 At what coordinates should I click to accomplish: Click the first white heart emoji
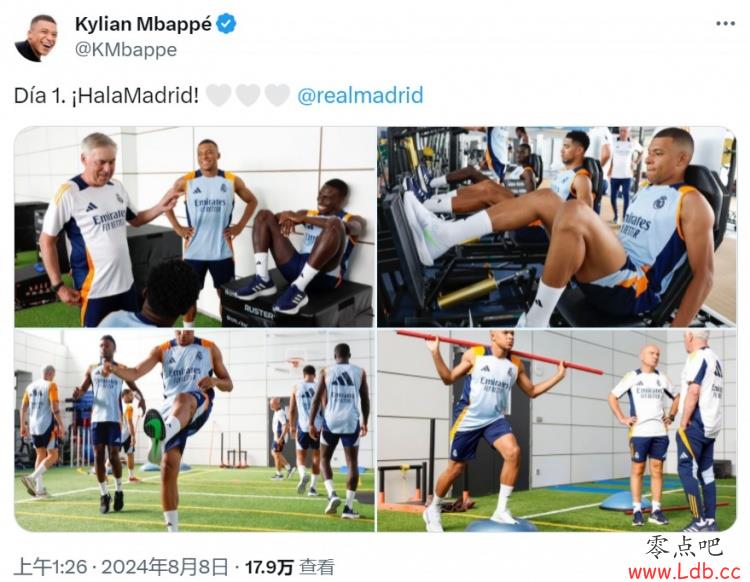pos(219,95)
